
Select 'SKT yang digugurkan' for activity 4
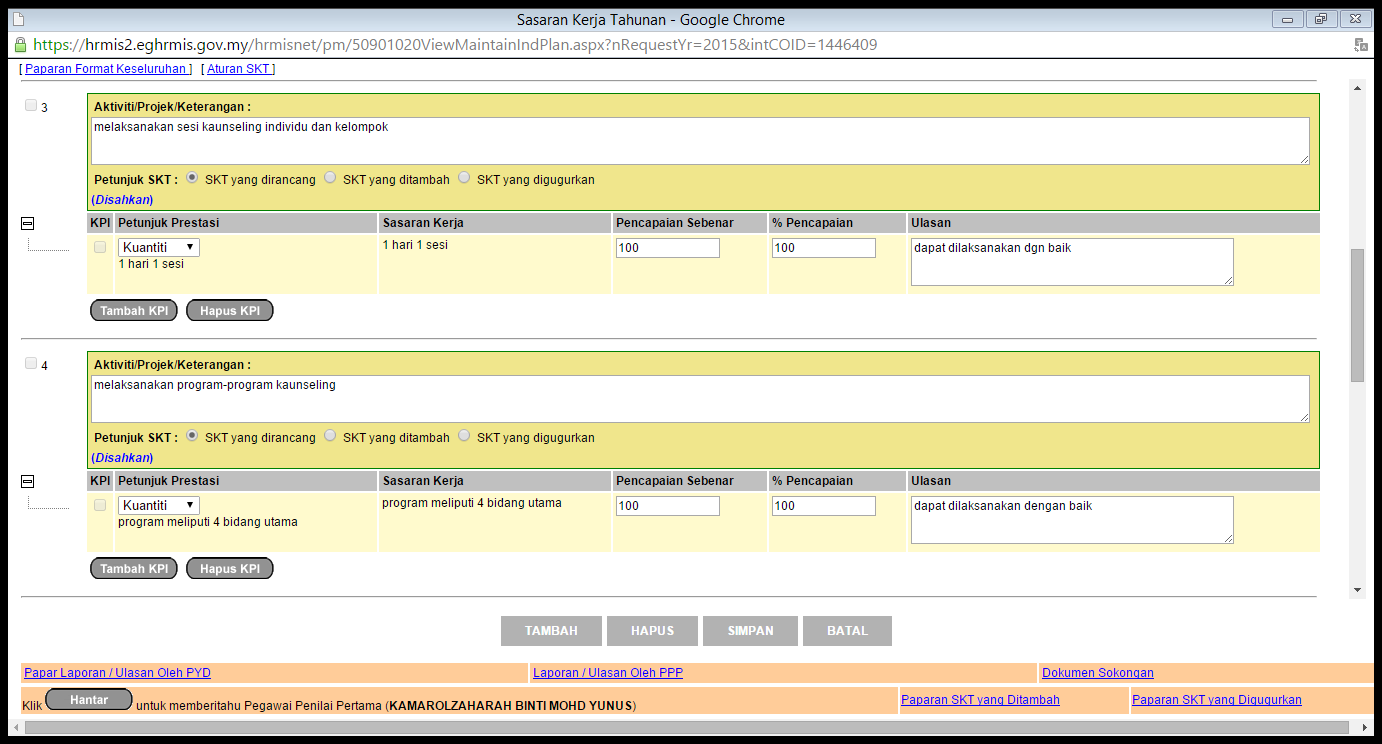(464, 436)
